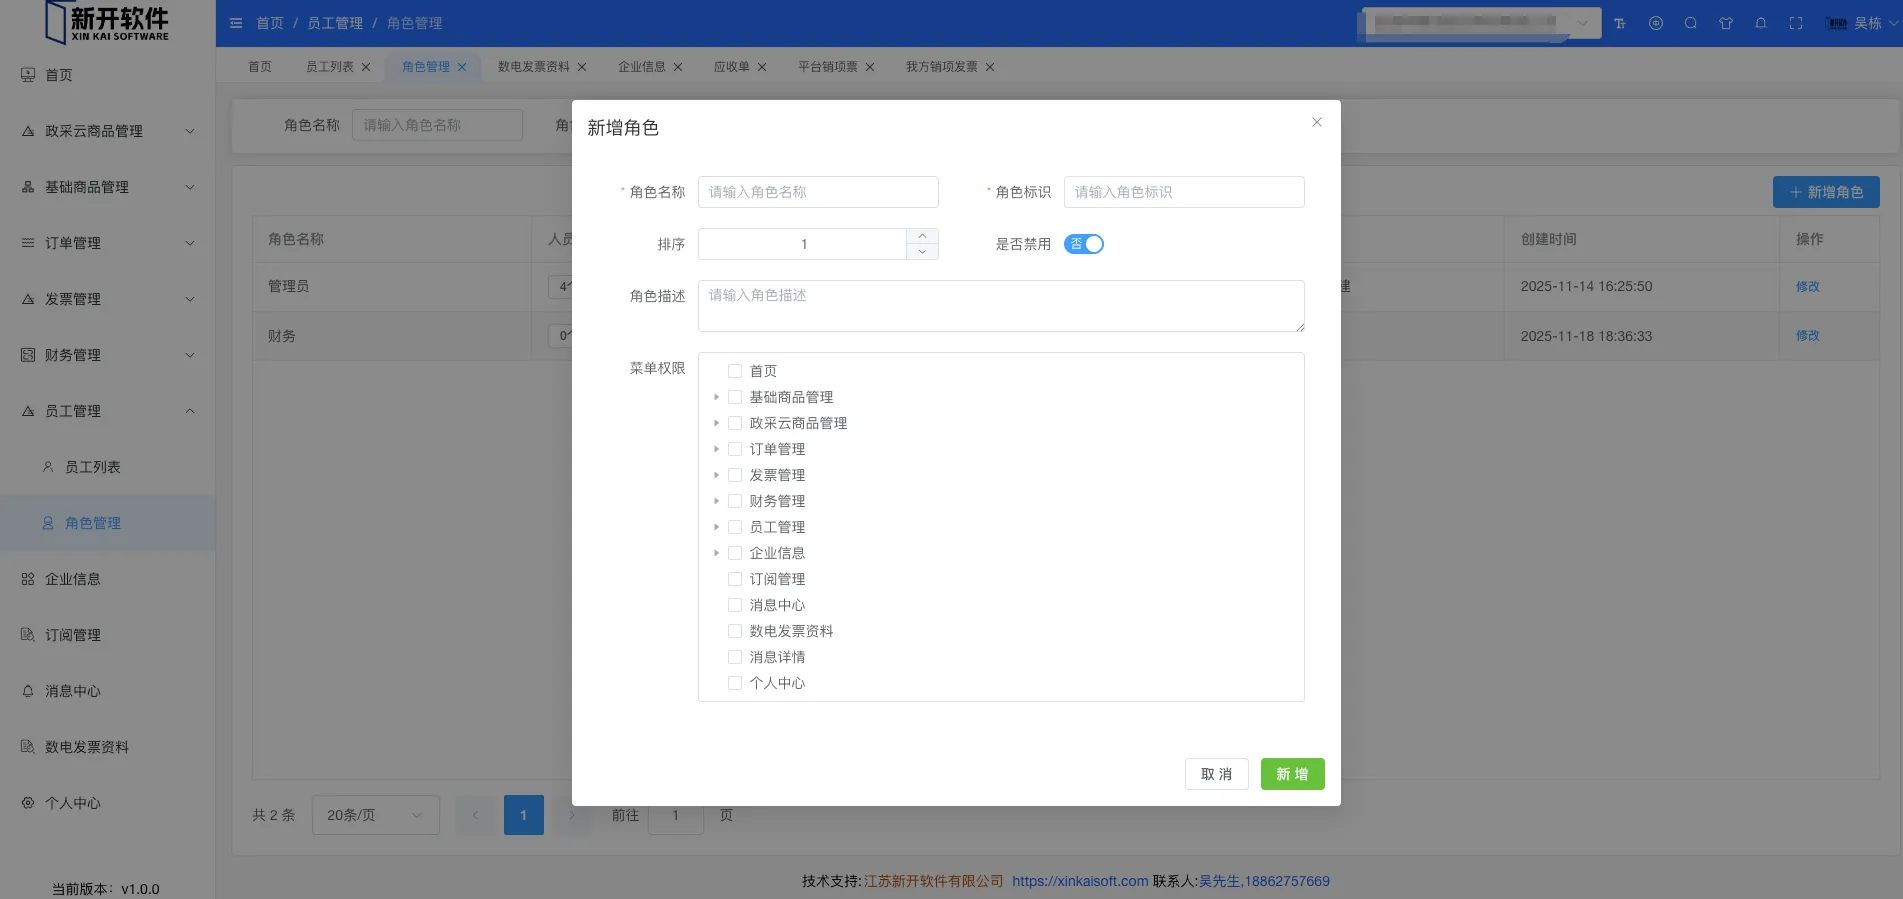This screenshot has height=899, width=1903.
Task: Open search via magnifier icon
Action: [x=1691, y=23]
